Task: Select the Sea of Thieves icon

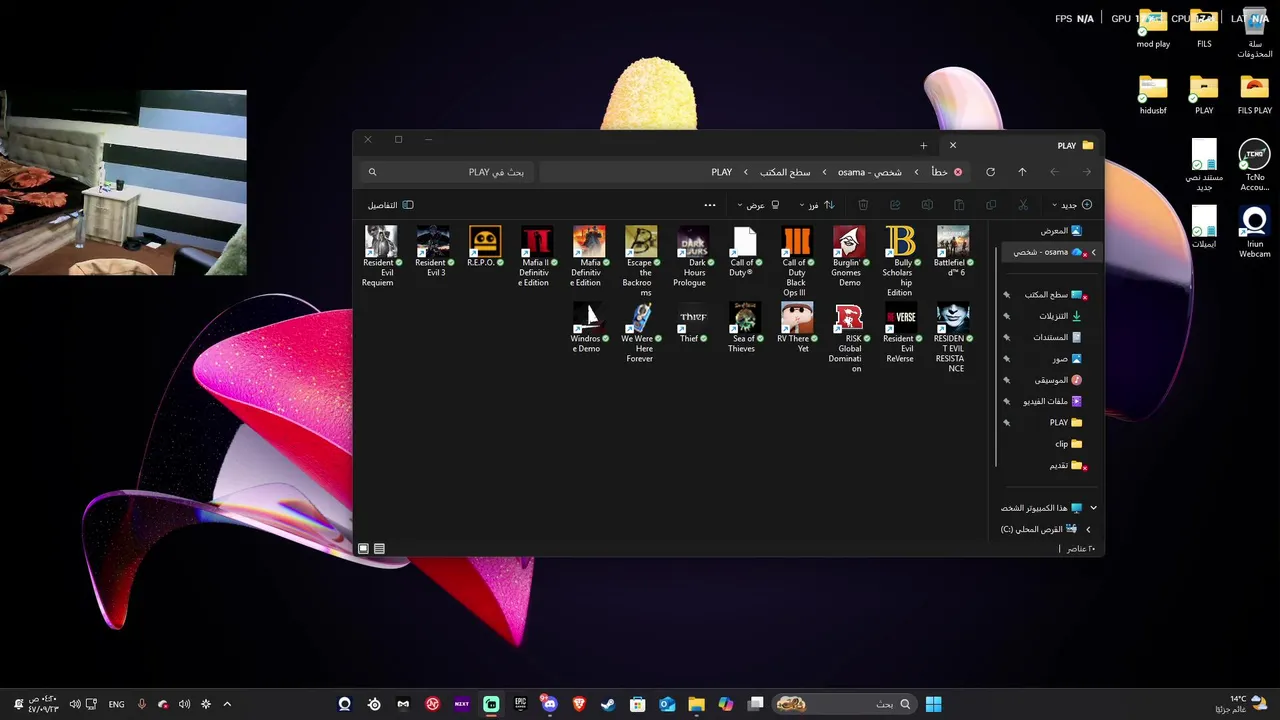Action: coord(744,327)
